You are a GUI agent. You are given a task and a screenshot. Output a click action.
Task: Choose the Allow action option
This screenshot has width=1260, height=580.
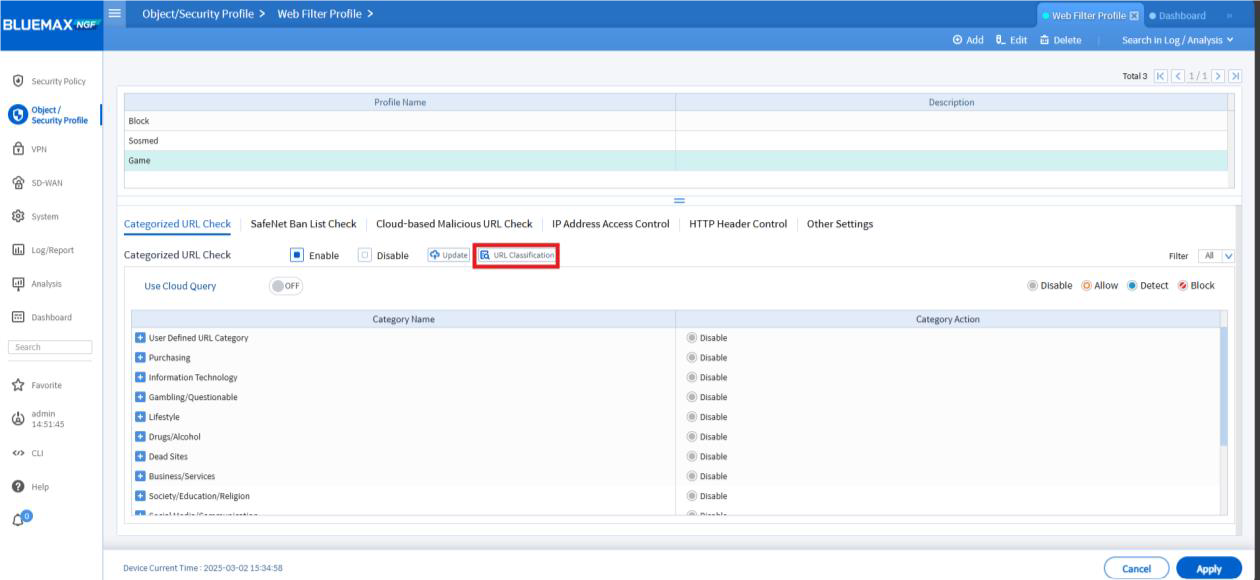[1099, 286]
